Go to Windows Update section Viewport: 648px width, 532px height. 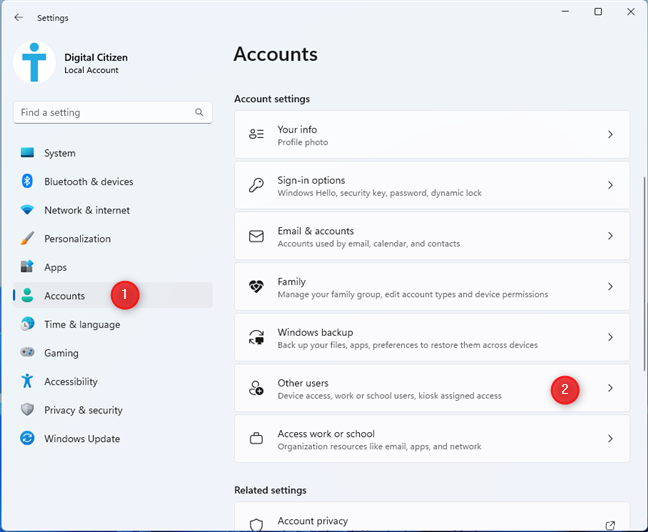pos(81,439)
